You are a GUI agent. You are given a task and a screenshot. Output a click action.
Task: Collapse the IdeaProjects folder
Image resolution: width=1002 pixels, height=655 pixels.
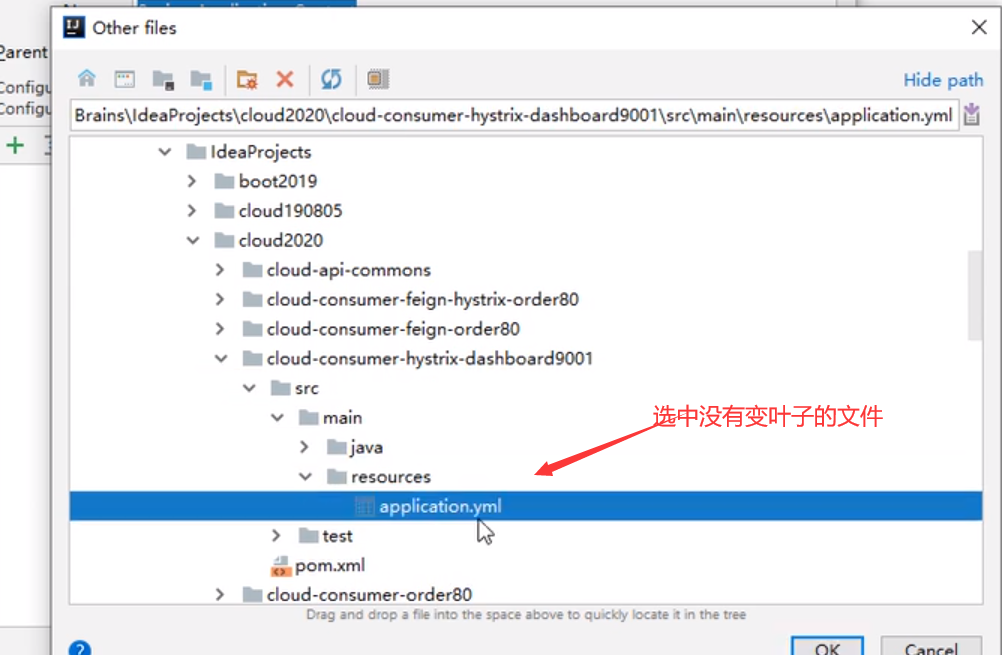click(165, 152)
